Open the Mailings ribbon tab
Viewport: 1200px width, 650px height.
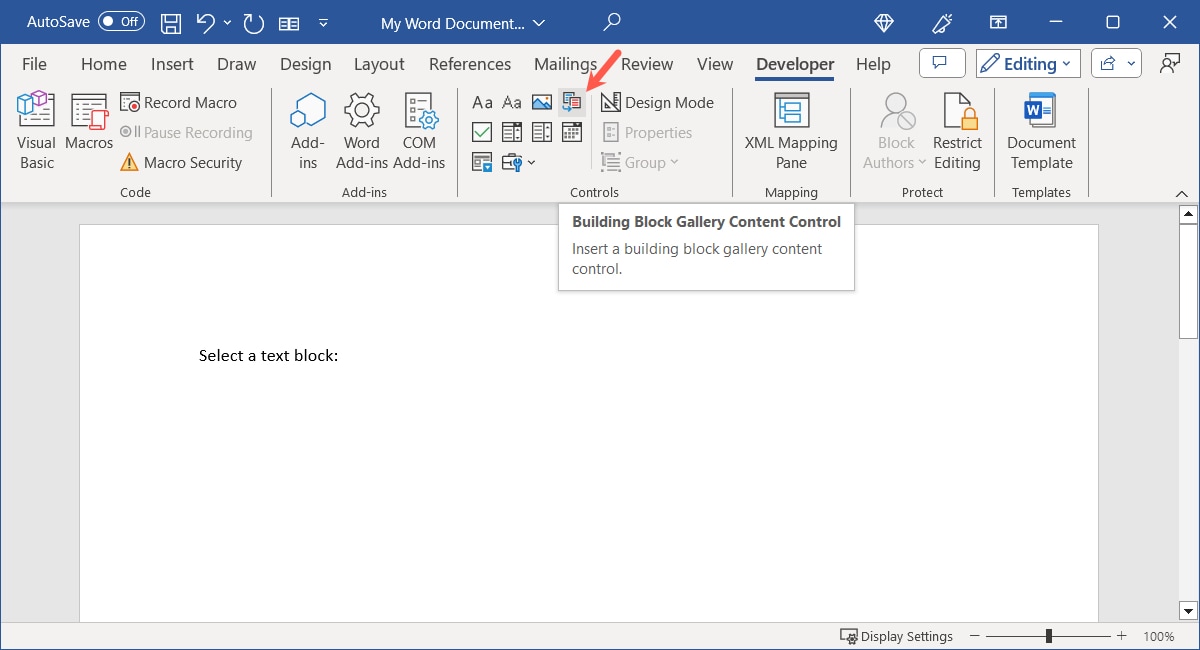565,63
